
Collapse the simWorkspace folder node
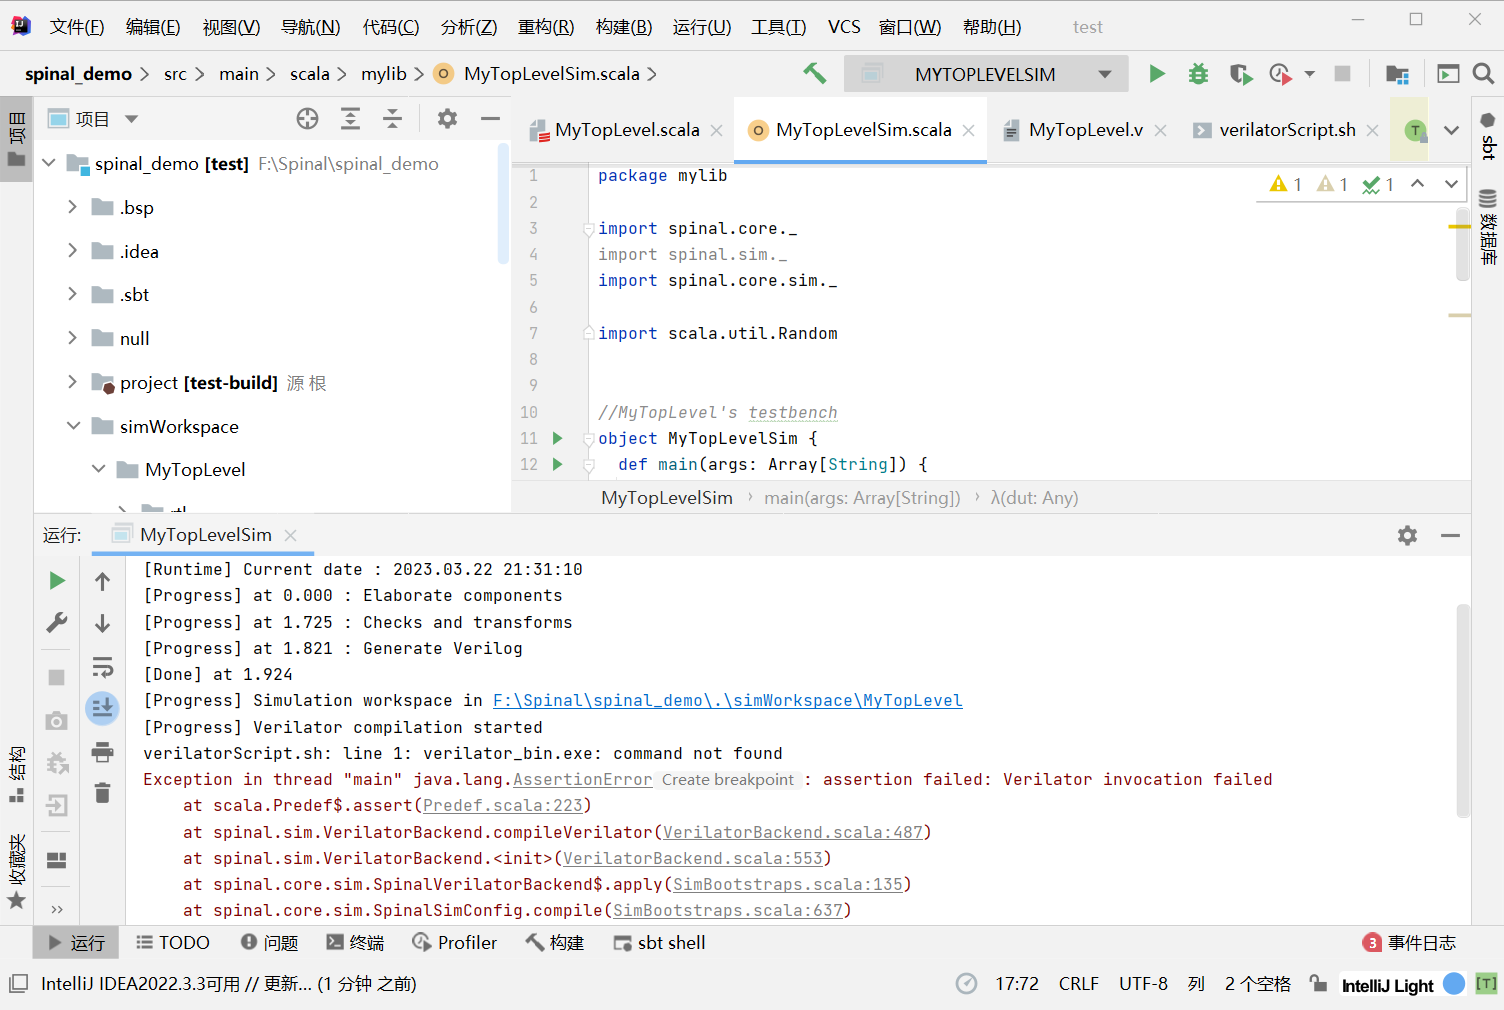(x=73, y=426)
